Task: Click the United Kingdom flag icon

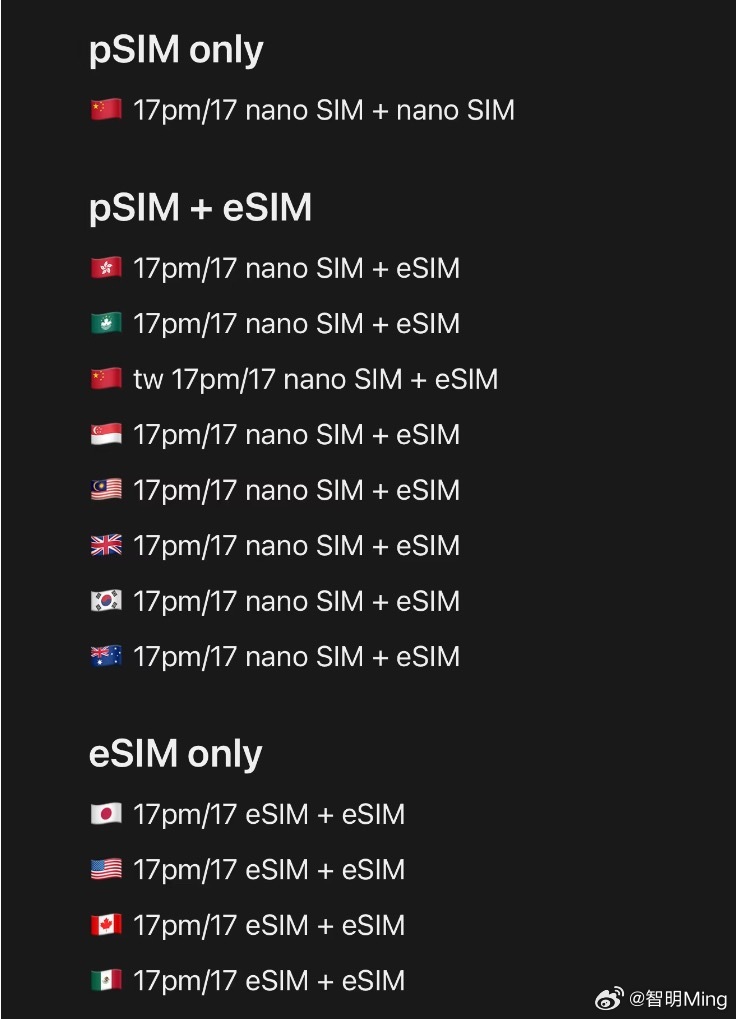Action: click(x=107, y=545)
